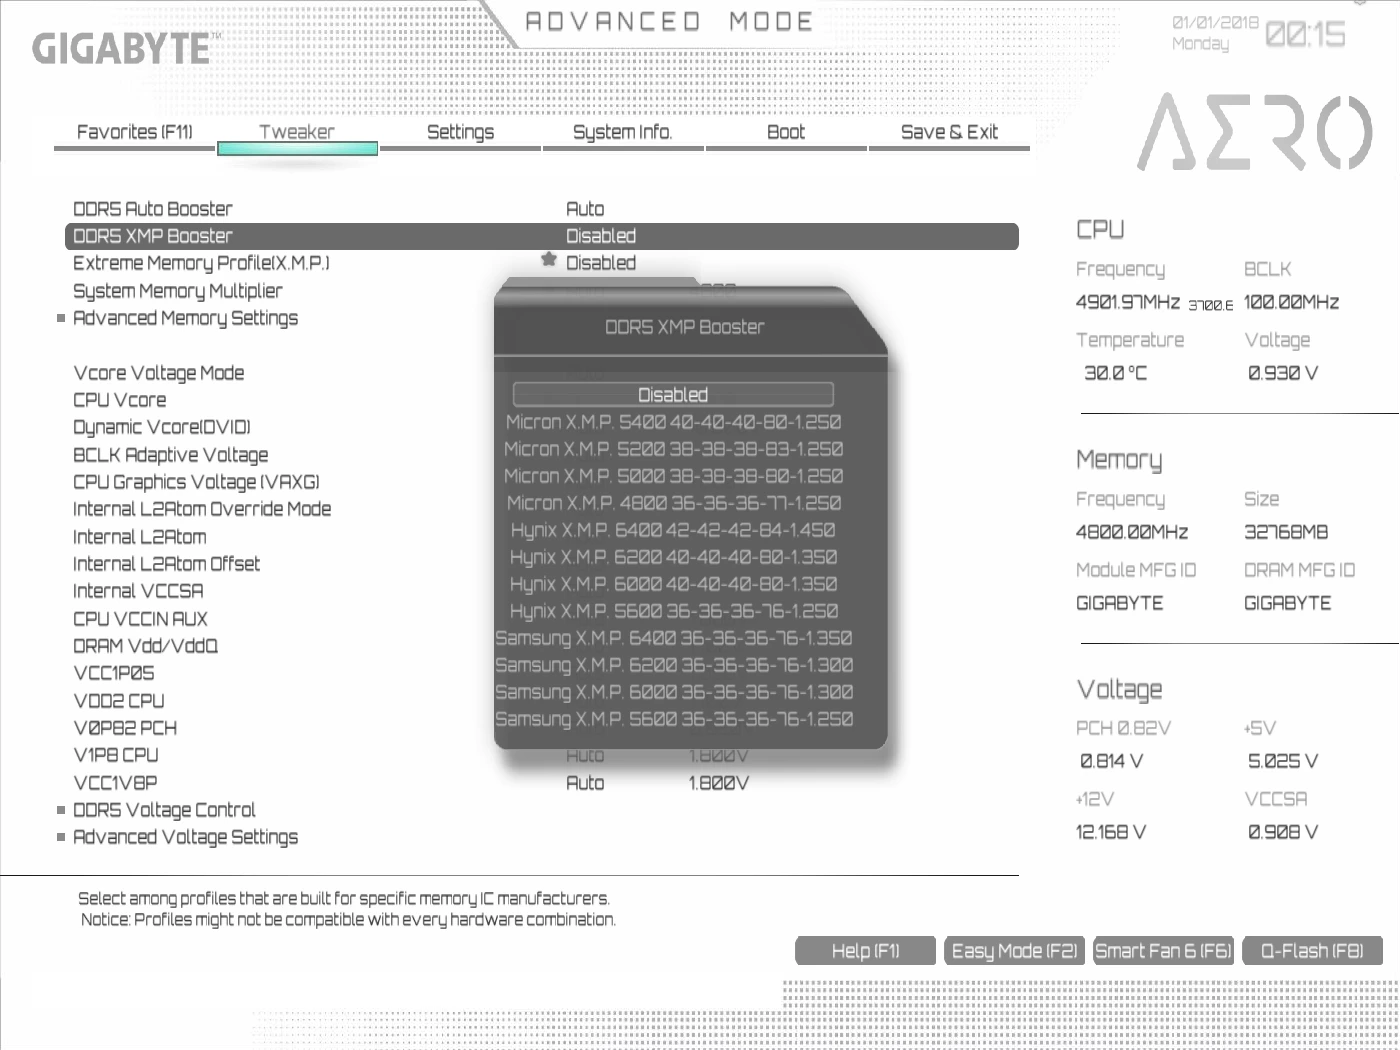Click Auto value in VCC1V8P row
Image resolution: width=1400 pixels, height=1050 pixels.
[585, 783]
